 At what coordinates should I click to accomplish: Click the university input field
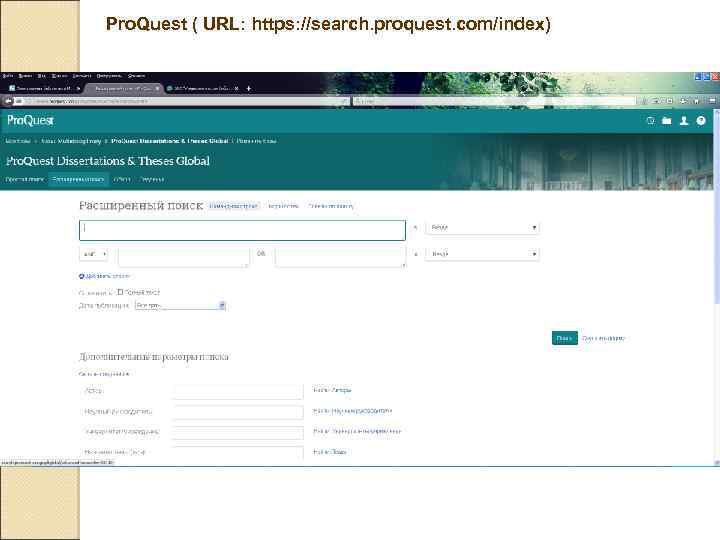238,433
